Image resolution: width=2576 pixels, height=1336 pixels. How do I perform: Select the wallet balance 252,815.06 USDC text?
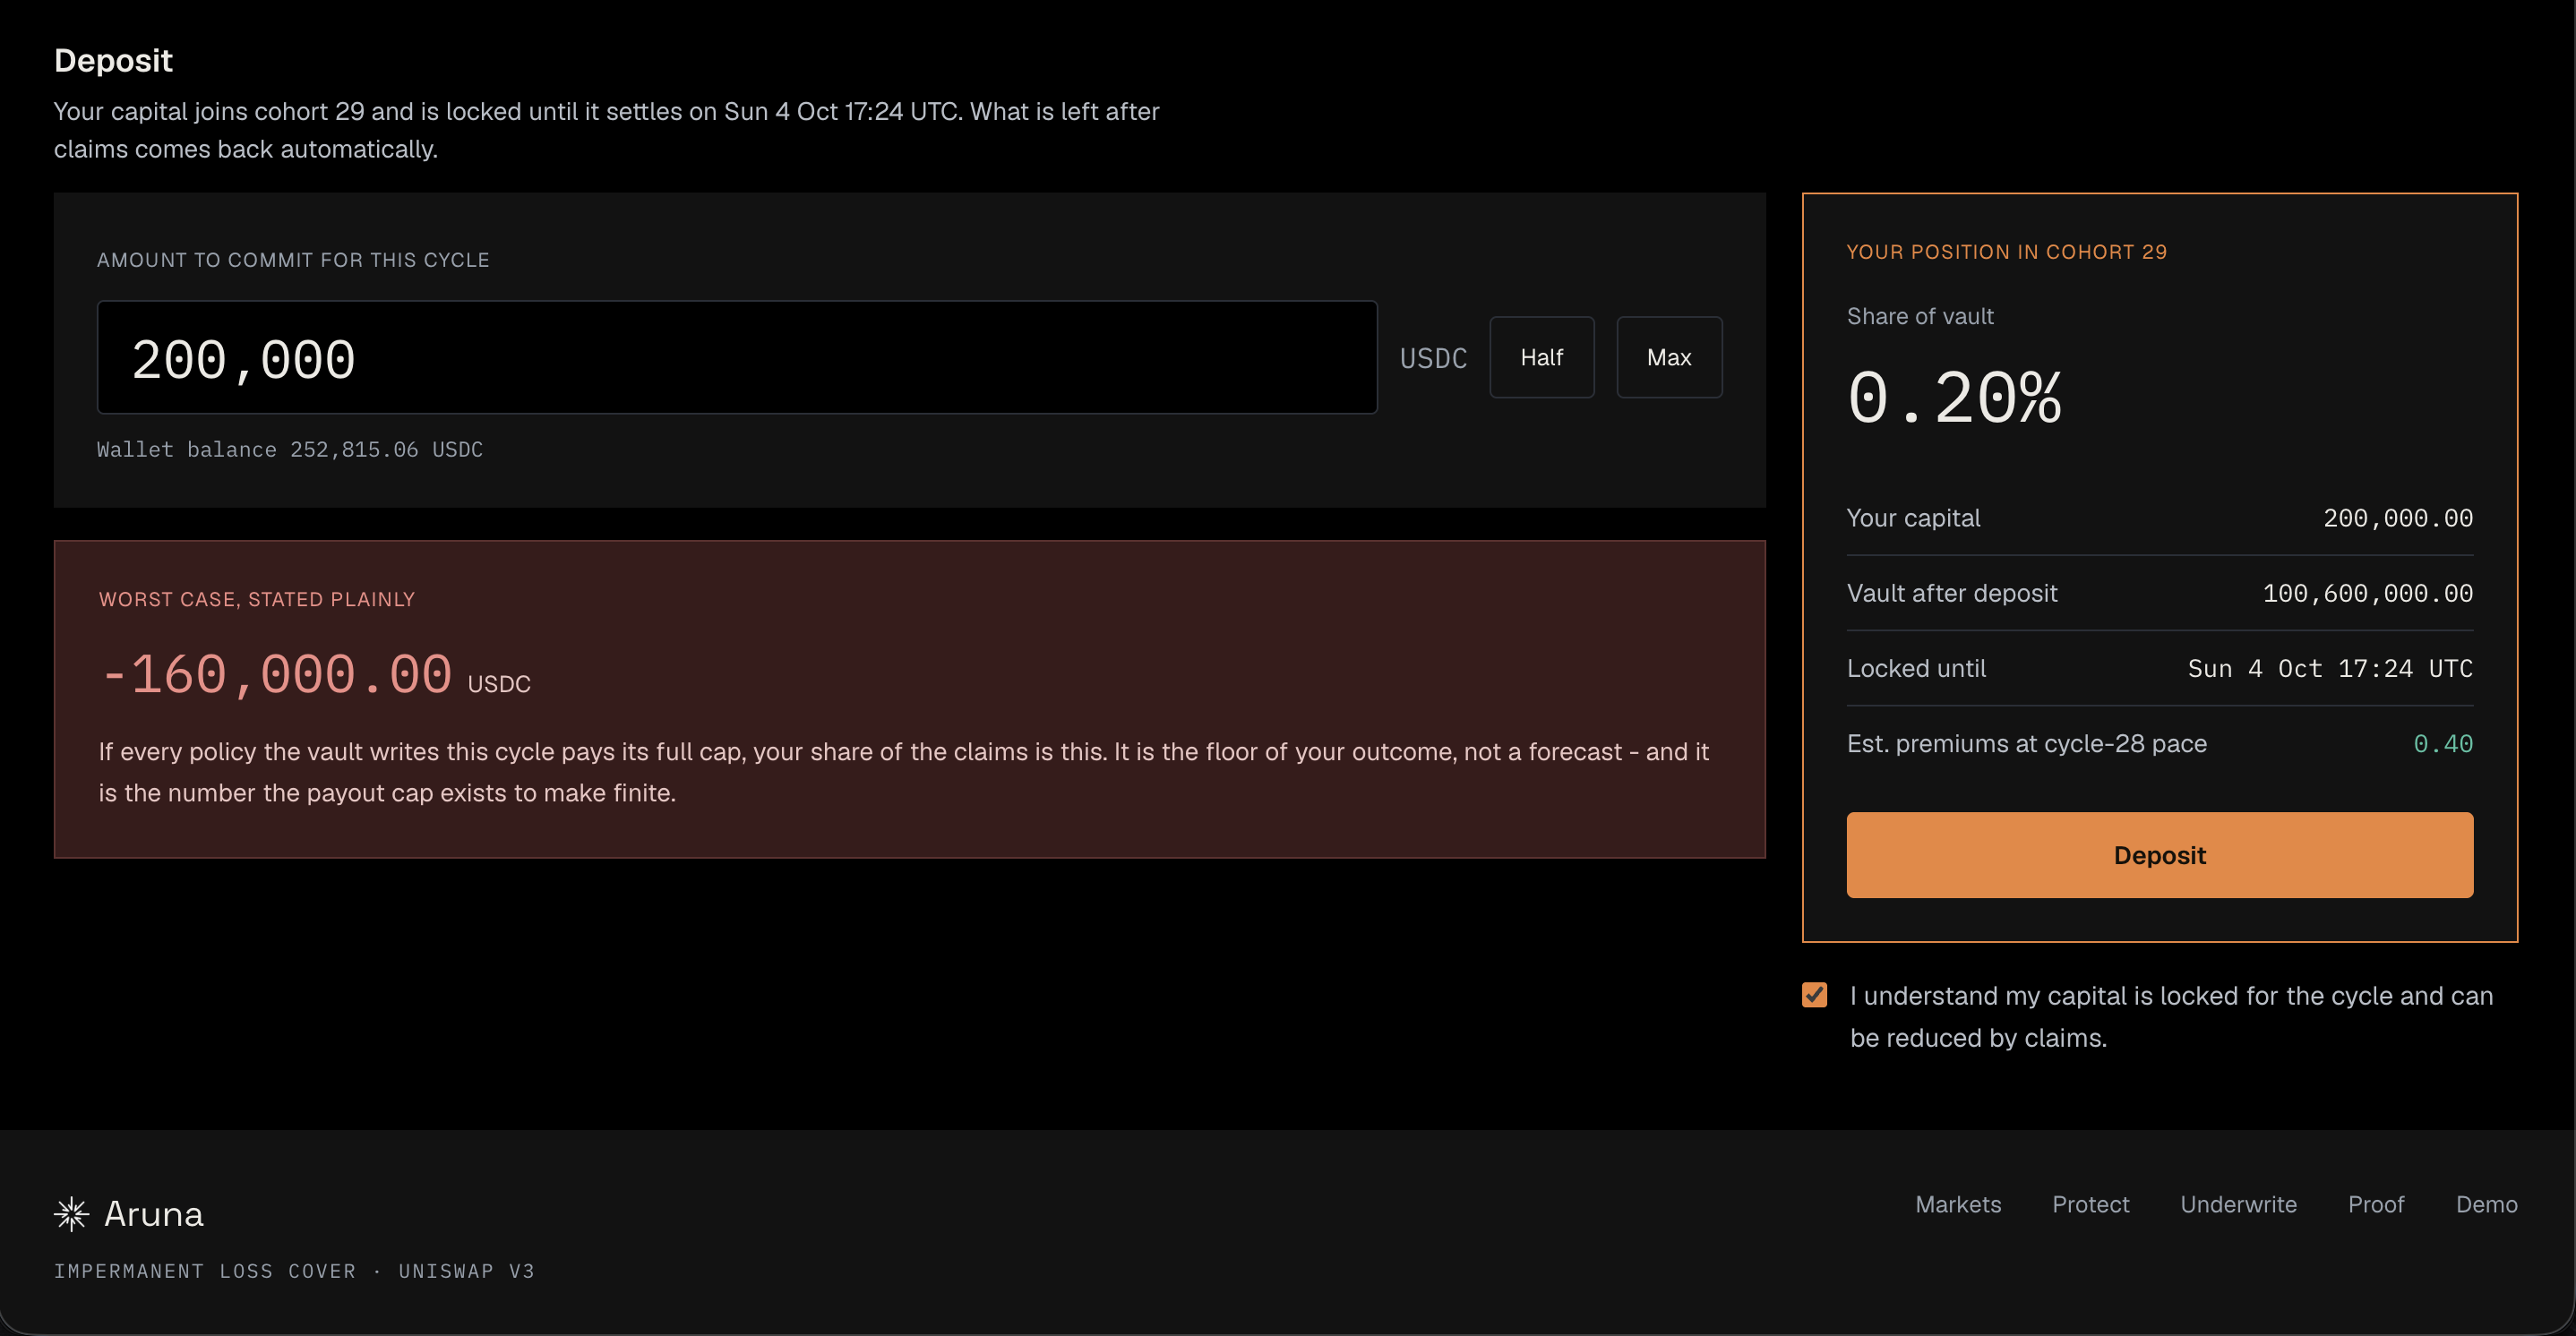[290, 450]
